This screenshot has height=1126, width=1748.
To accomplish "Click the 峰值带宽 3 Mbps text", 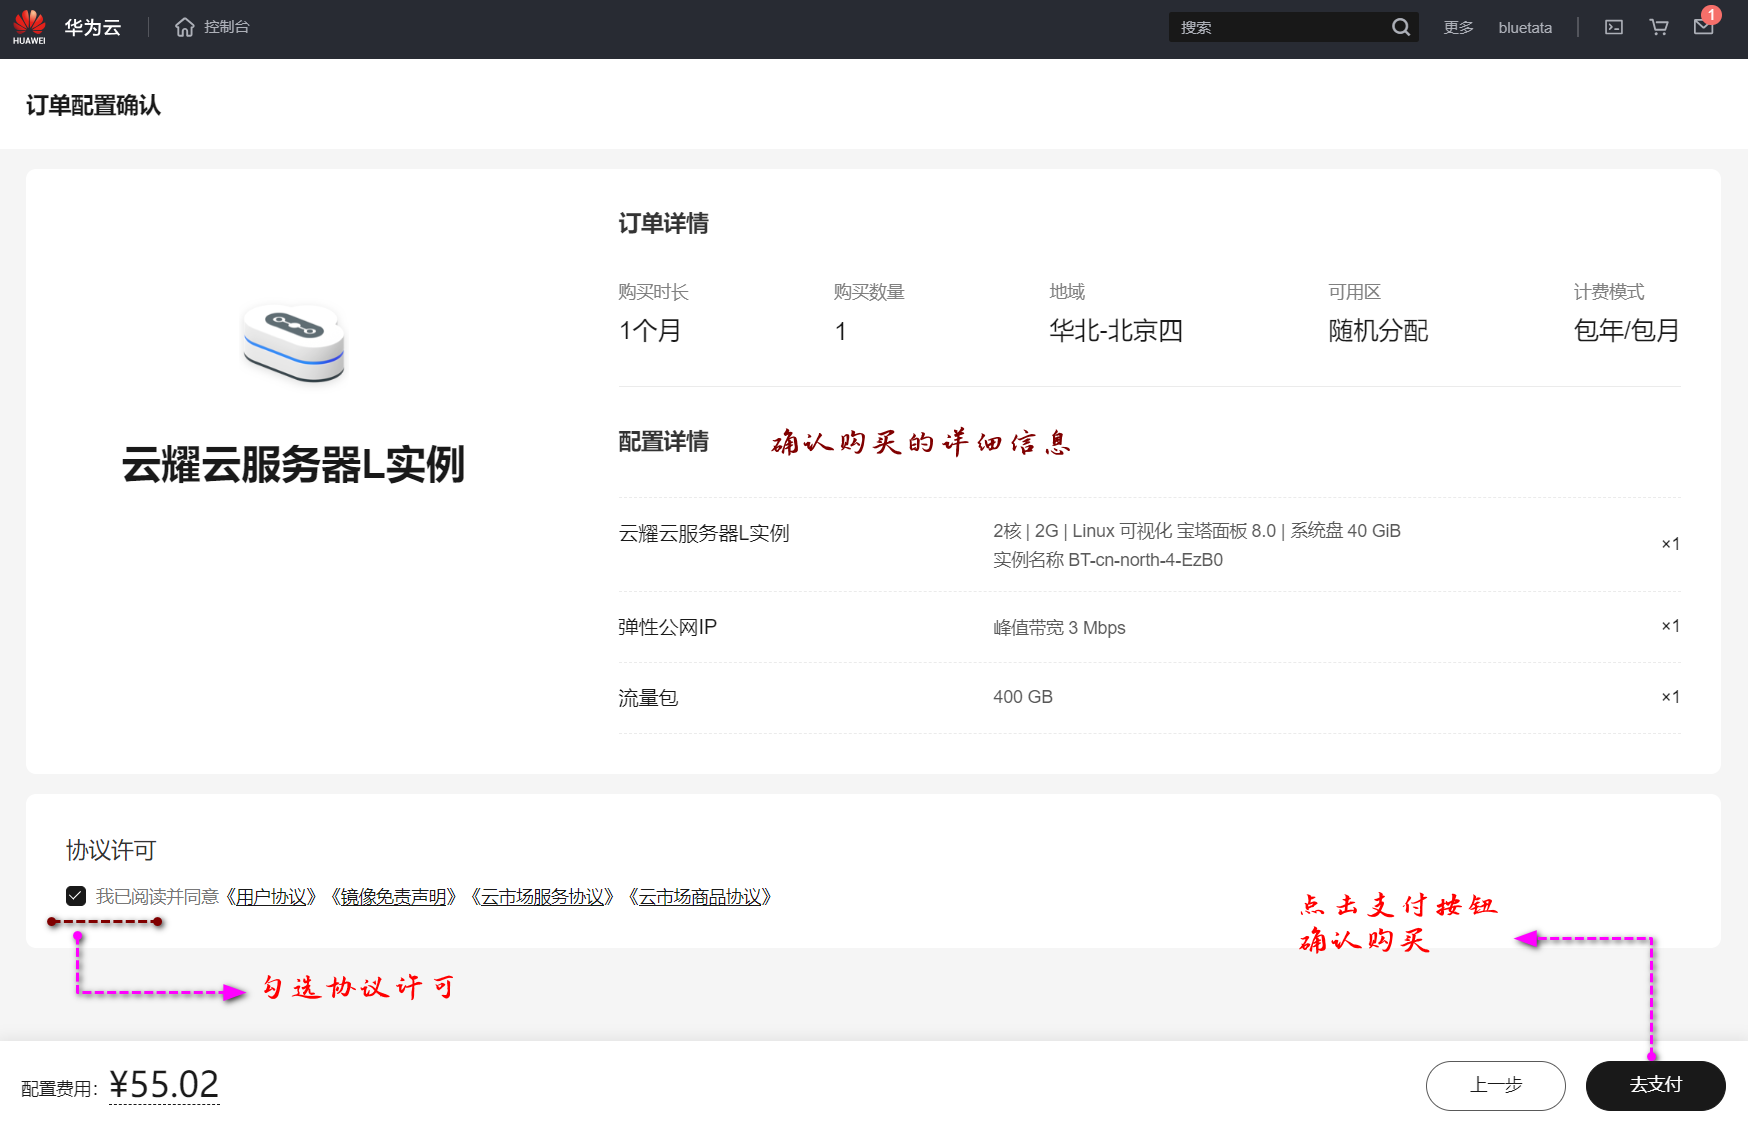I will [x=1059, y=628].
